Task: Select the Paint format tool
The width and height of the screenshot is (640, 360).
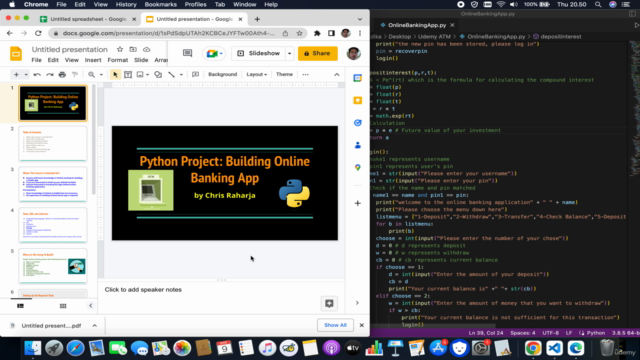Action: click(x=75, y=75)
